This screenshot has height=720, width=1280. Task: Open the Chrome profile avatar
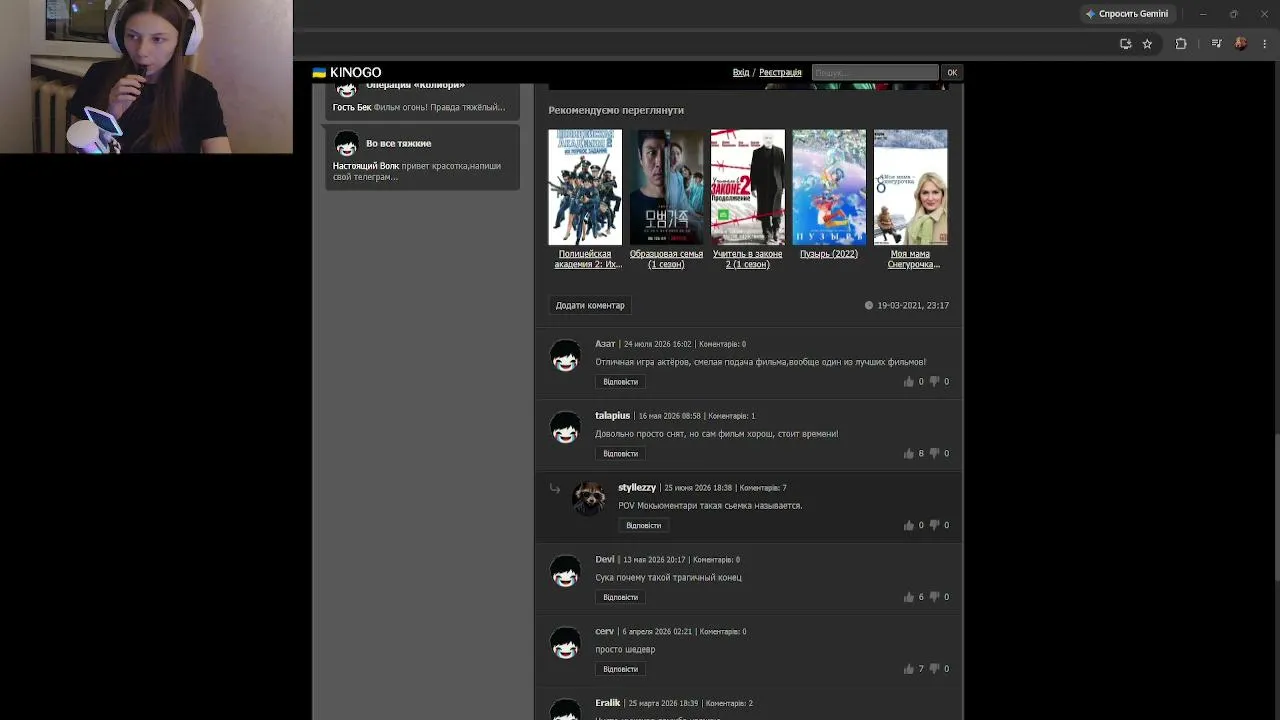tap(1241, 44)
